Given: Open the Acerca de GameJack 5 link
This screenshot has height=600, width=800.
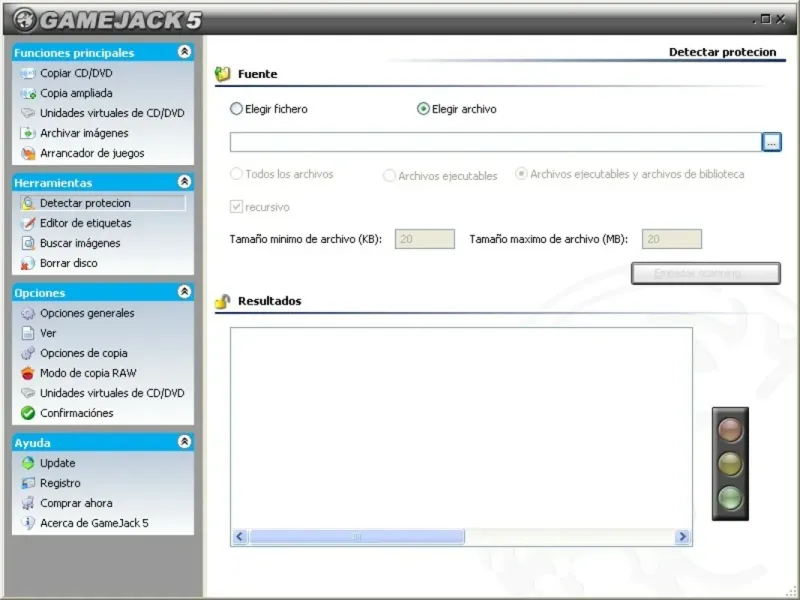Looking at the screenshot, I should (94, 523).
